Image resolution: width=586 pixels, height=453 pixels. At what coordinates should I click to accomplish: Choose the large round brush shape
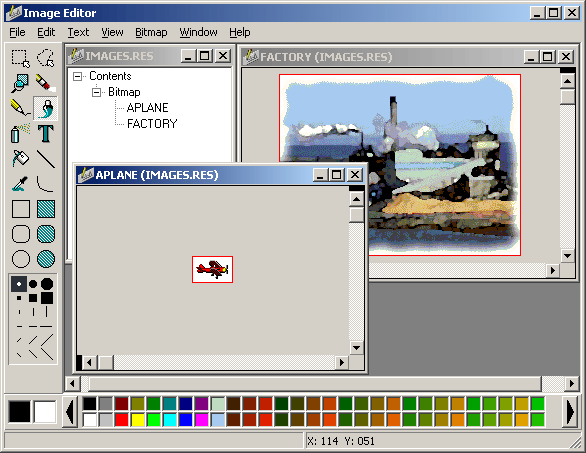[x=47, y=284]
